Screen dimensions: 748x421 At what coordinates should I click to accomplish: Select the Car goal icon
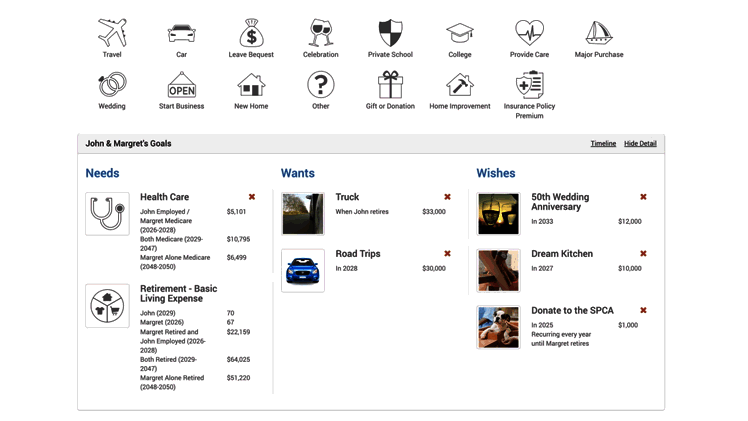[x=181, y=33]
